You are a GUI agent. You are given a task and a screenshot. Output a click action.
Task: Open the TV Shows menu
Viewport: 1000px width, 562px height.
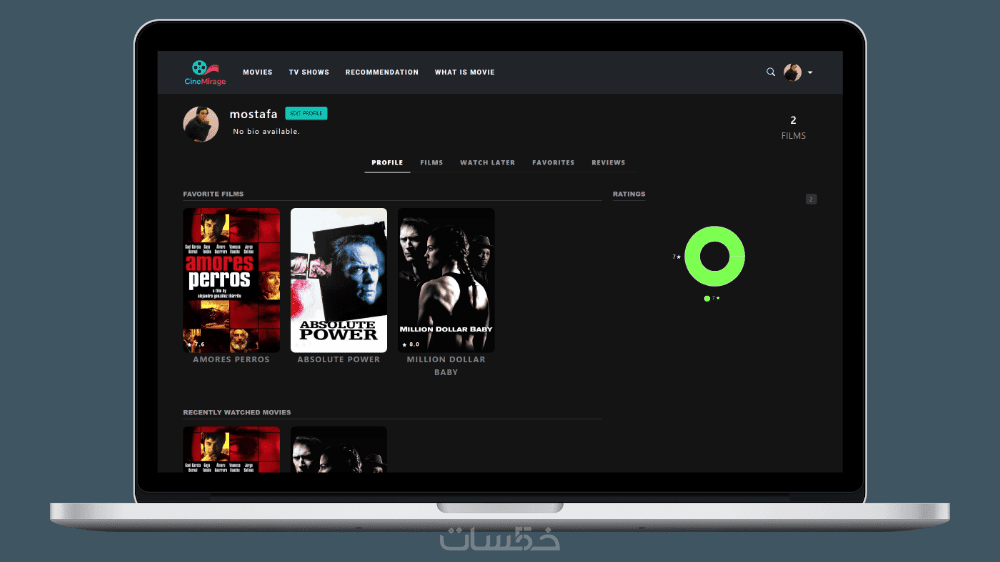click(309, 72)
